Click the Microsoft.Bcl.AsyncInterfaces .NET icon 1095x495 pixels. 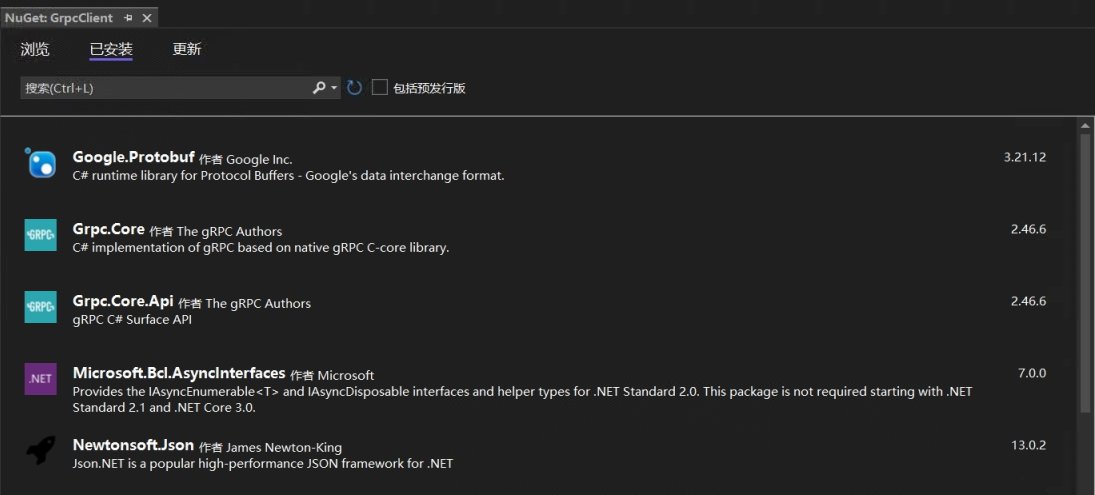pos(41,379)
